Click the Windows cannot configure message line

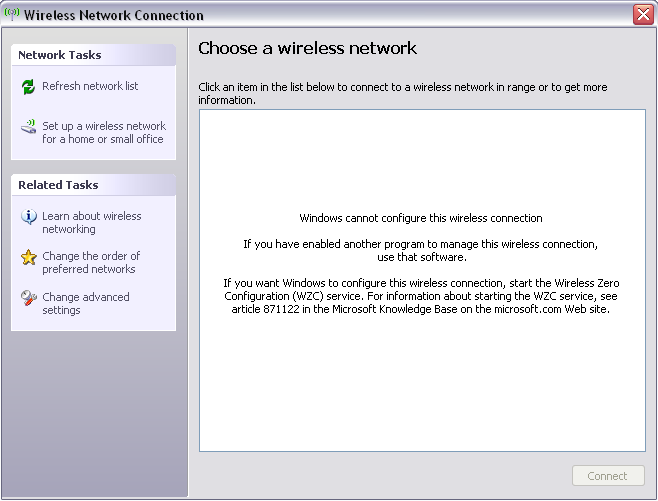421,218
